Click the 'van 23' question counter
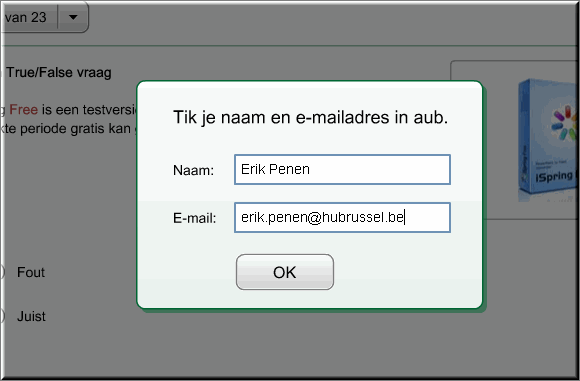The width and height of the screenshot is (580, 381). [x=26, y=17]
